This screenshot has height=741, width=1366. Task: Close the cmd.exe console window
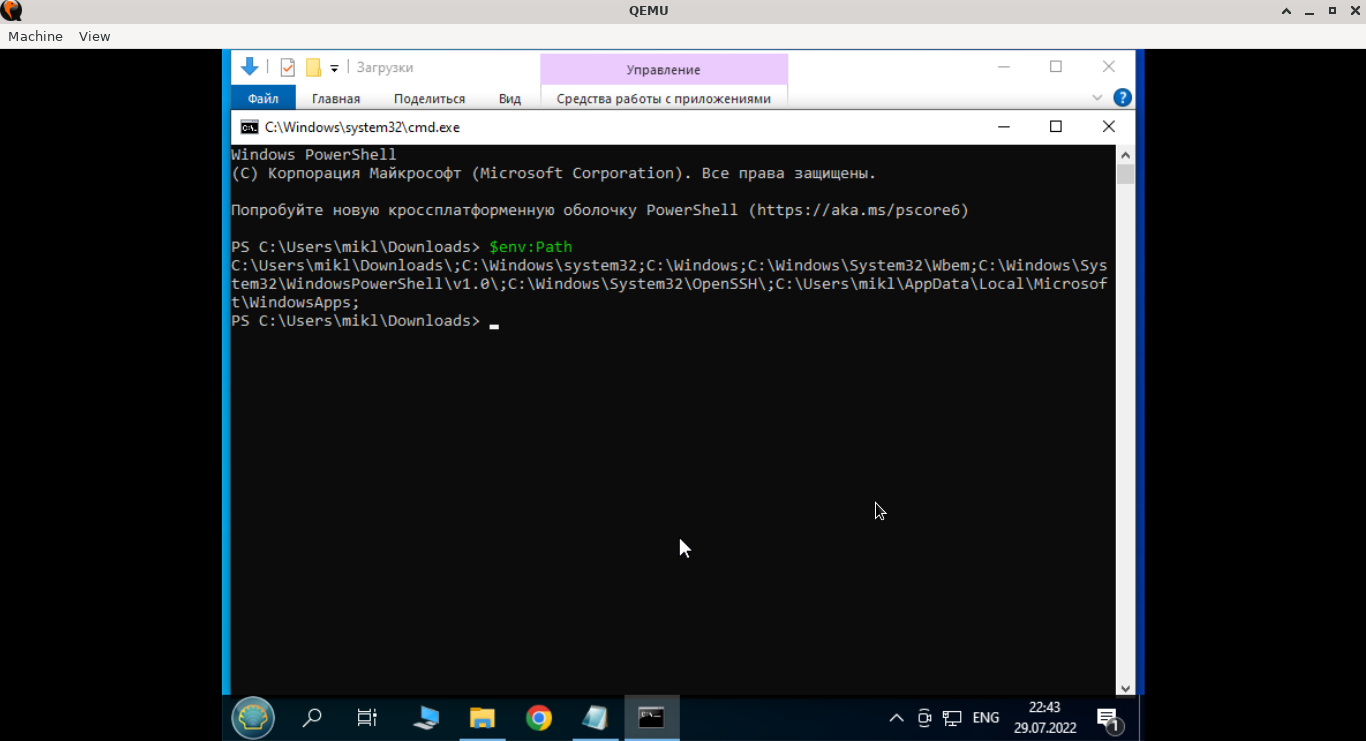tap(1108, 127)
